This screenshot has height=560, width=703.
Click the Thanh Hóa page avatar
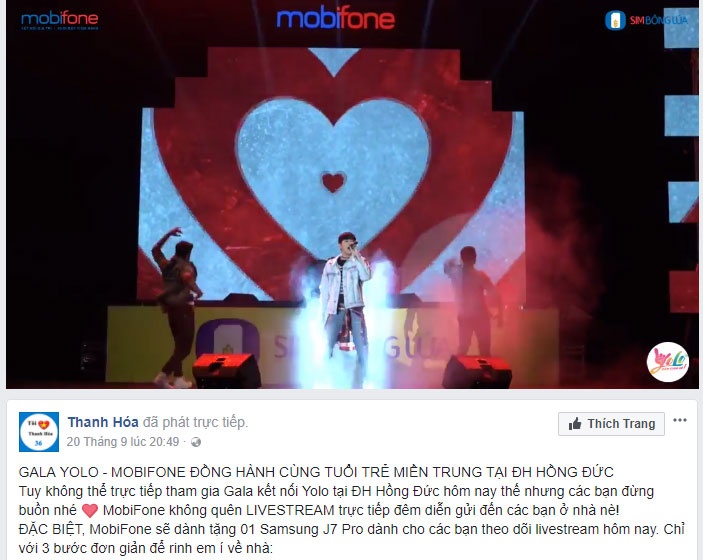(39, 432)
